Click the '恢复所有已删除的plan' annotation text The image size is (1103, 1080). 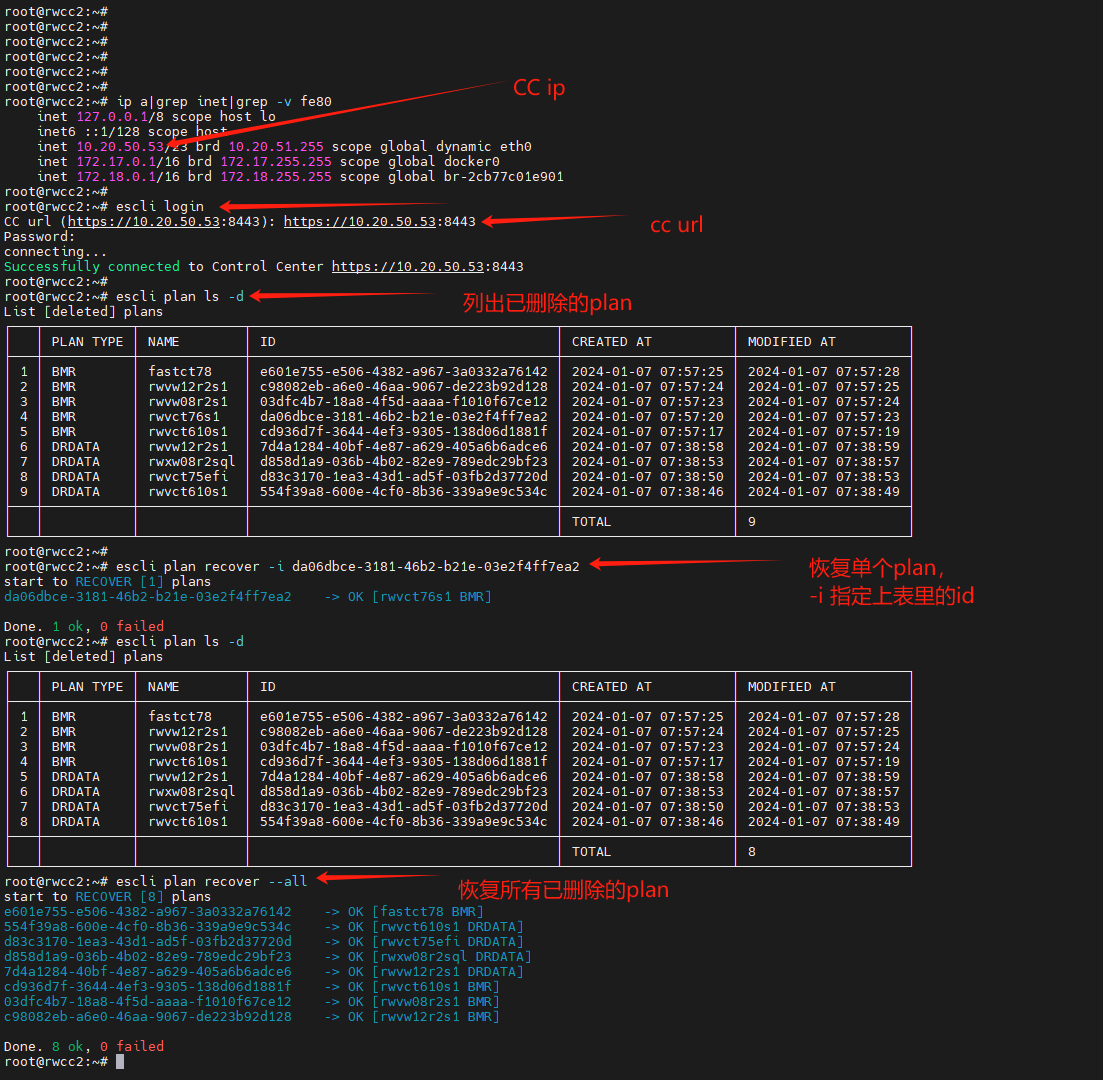(563, 890)
